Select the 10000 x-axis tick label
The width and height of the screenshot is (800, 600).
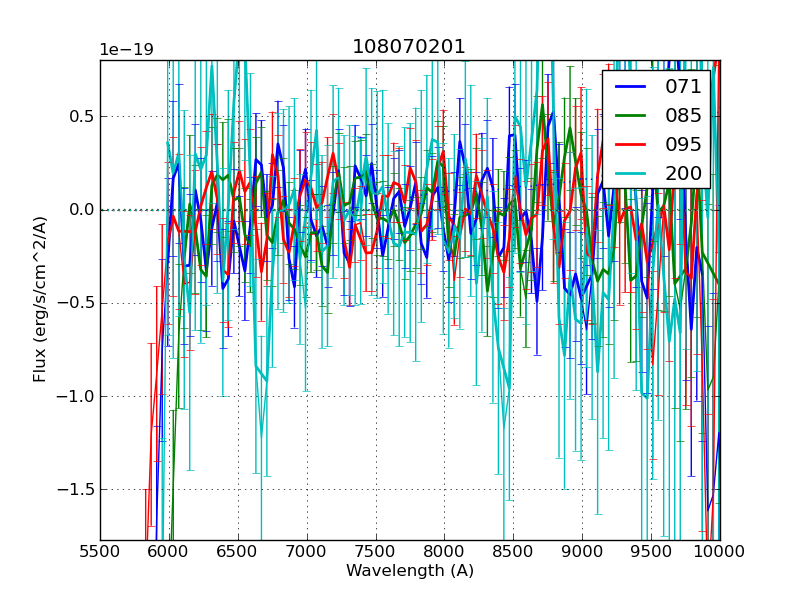point(719,551)
